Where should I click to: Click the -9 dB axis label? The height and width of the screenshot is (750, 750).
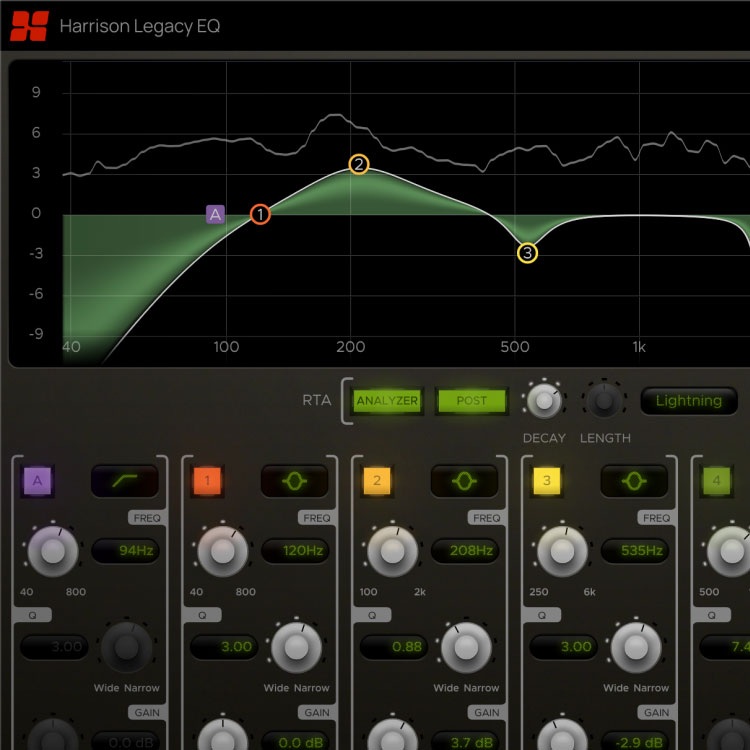coord(35,333)
